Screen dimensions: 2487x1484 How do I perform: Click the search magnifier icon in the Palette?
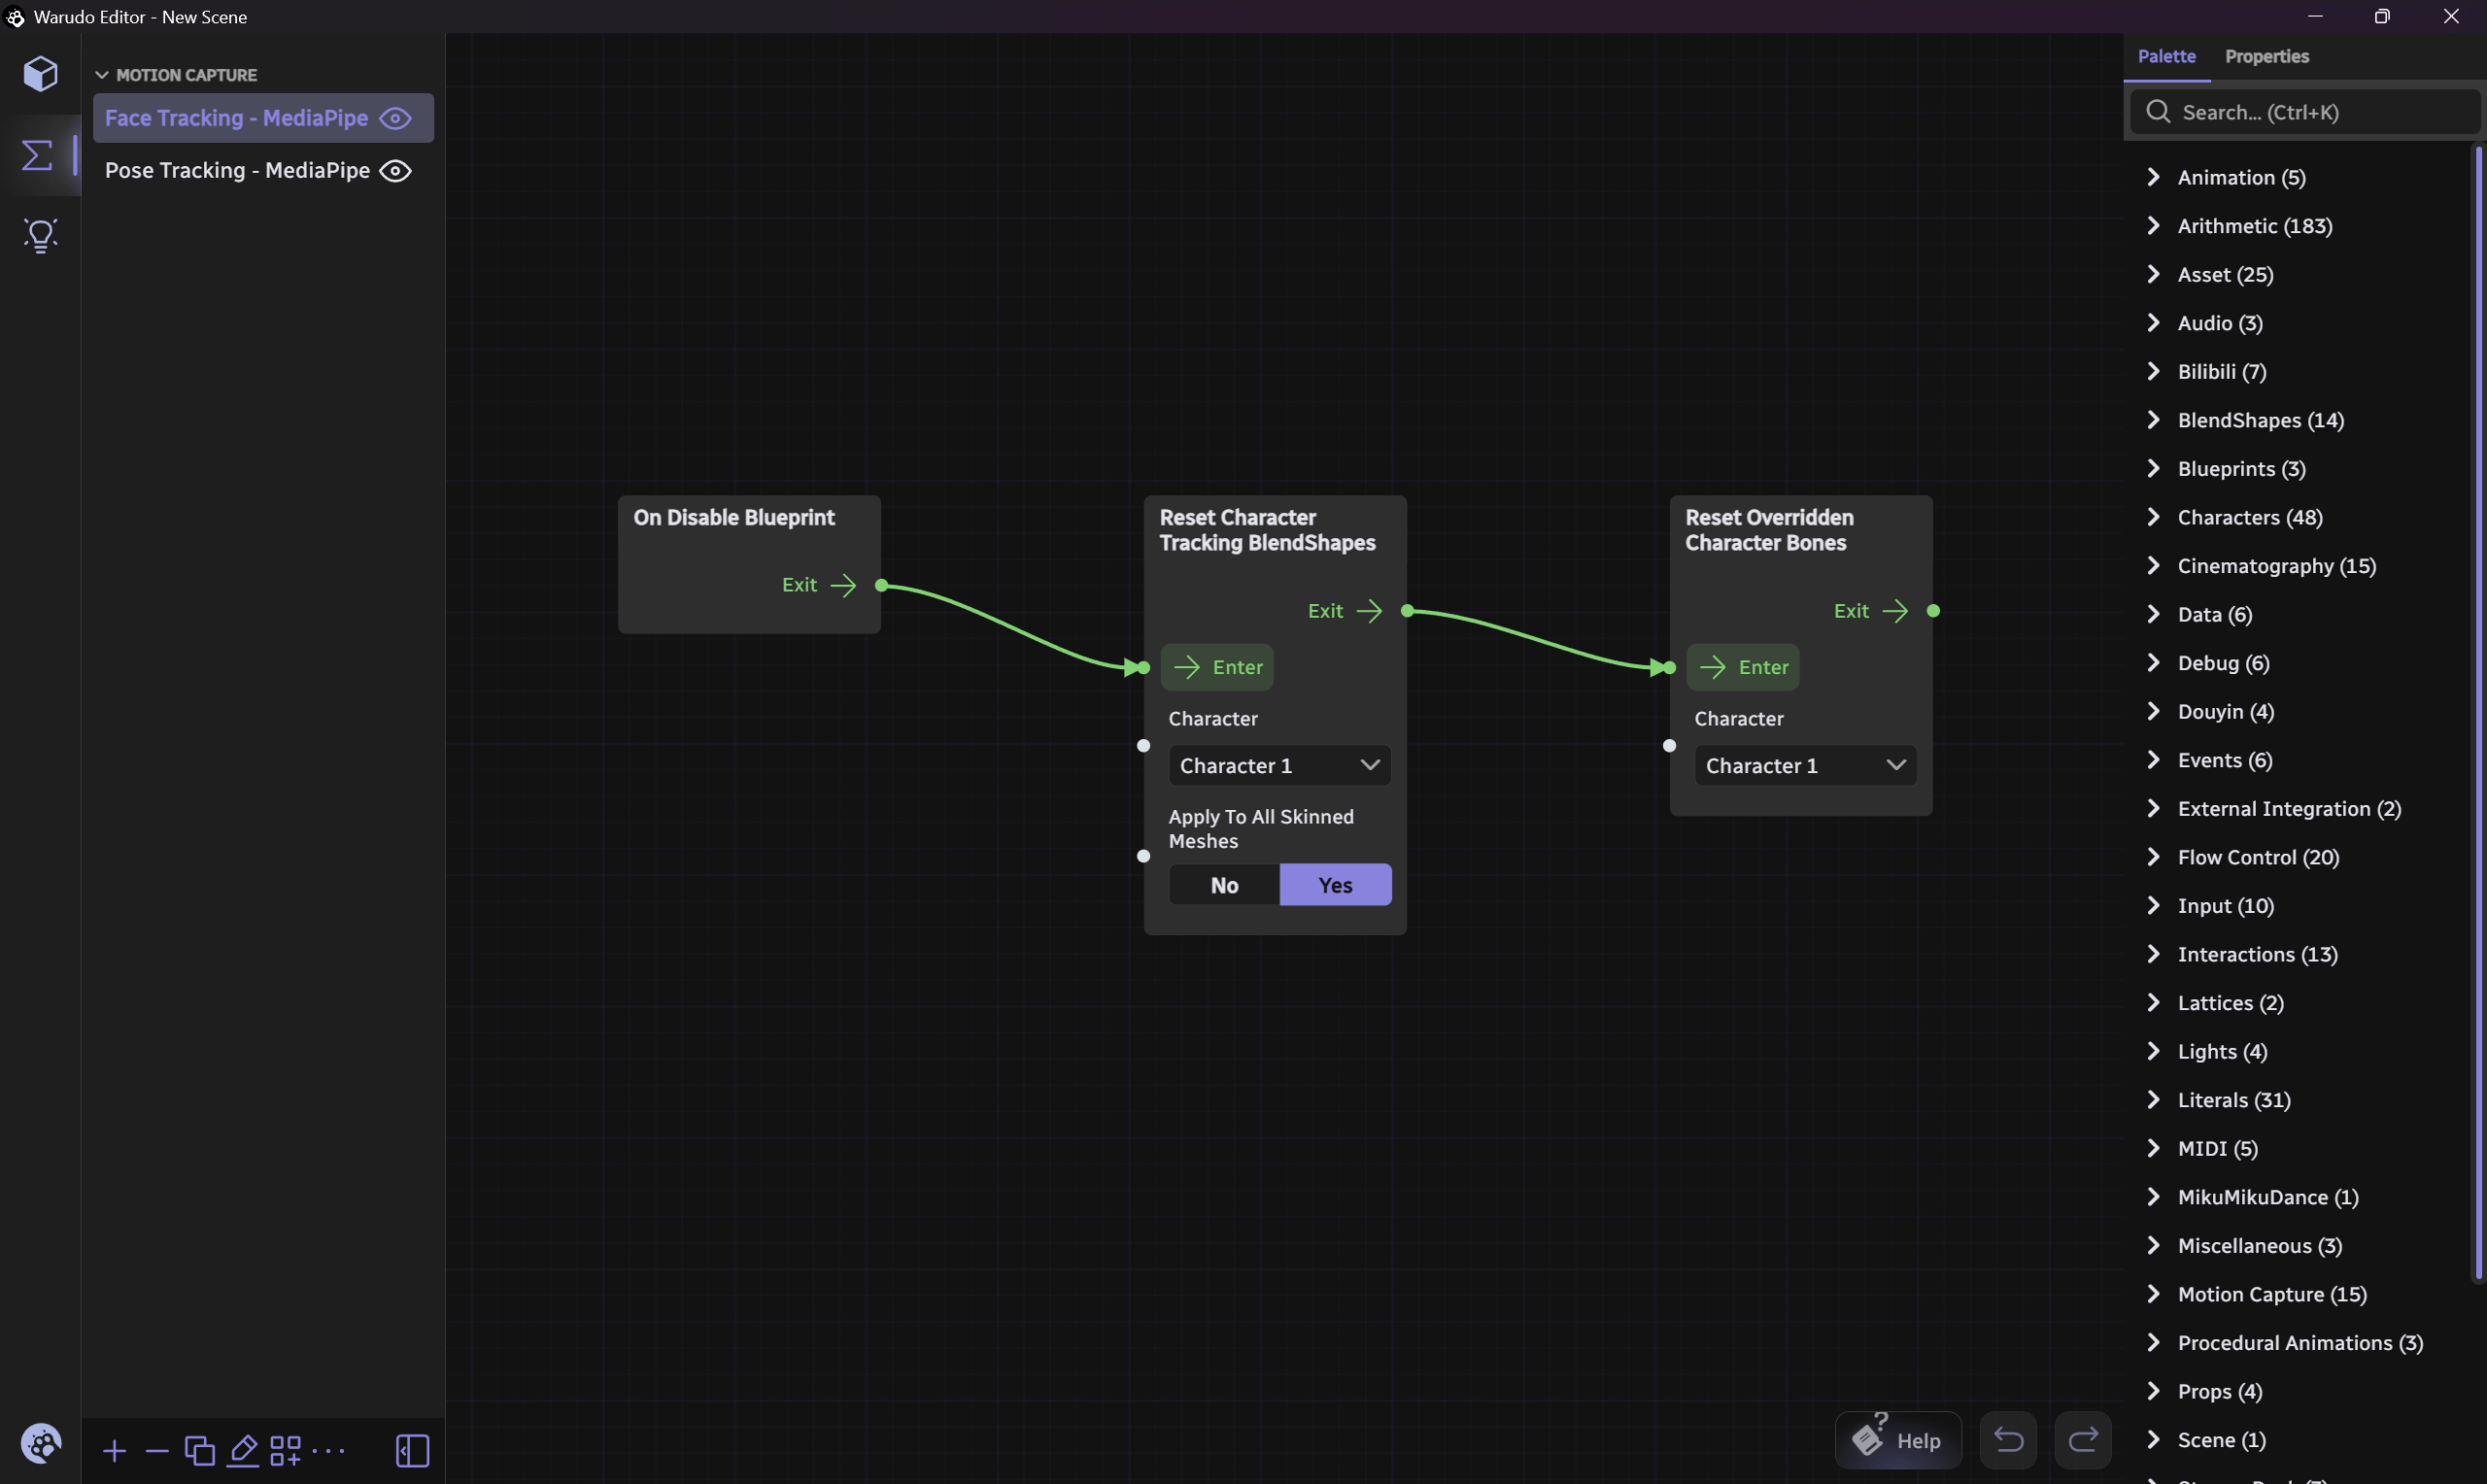click(x=2158, y=112)
